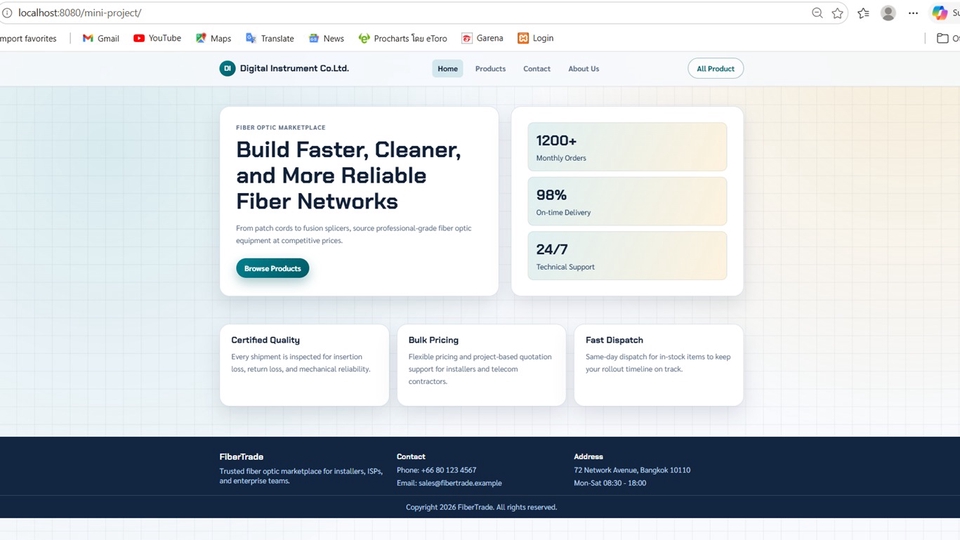Go to Products navigation item

490,69
